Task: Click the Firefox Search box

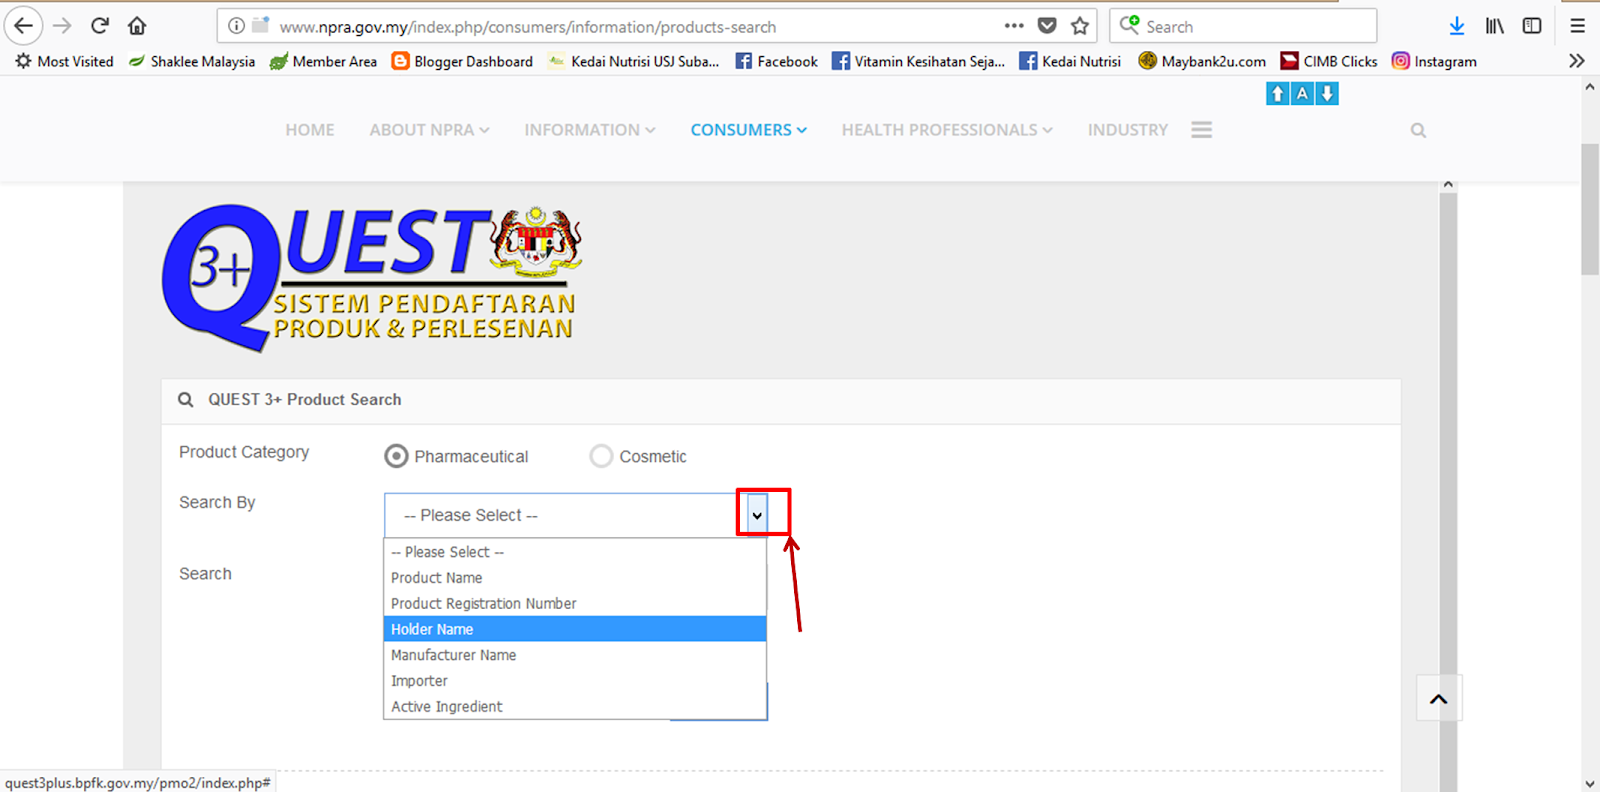Action: (1243, 26)
